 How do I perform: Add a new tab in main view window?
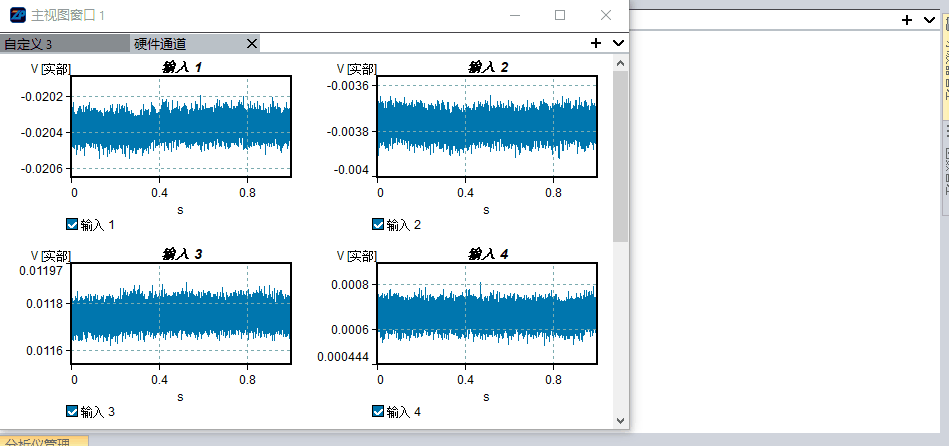pos(596,43)
